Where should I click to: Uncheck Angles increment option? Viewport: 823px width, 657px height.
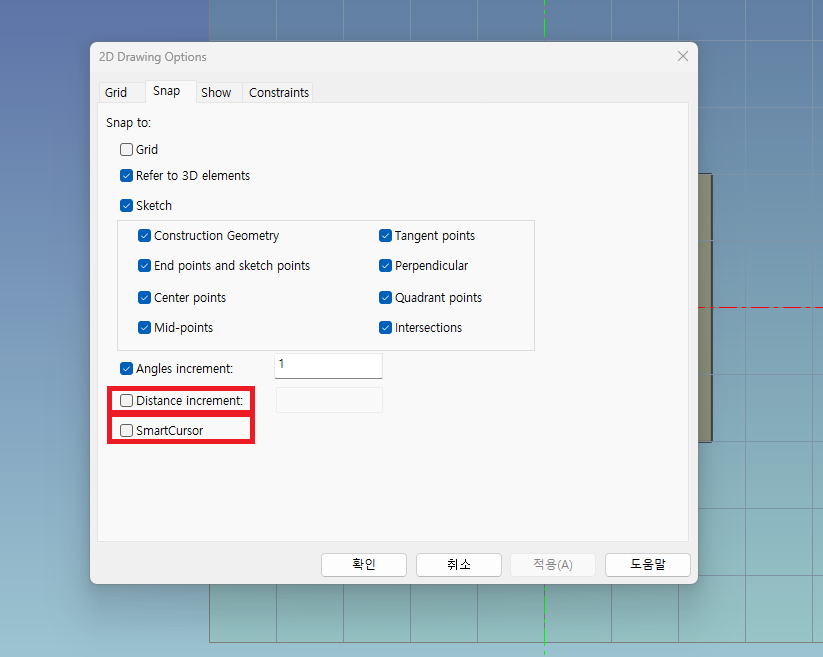126,368
